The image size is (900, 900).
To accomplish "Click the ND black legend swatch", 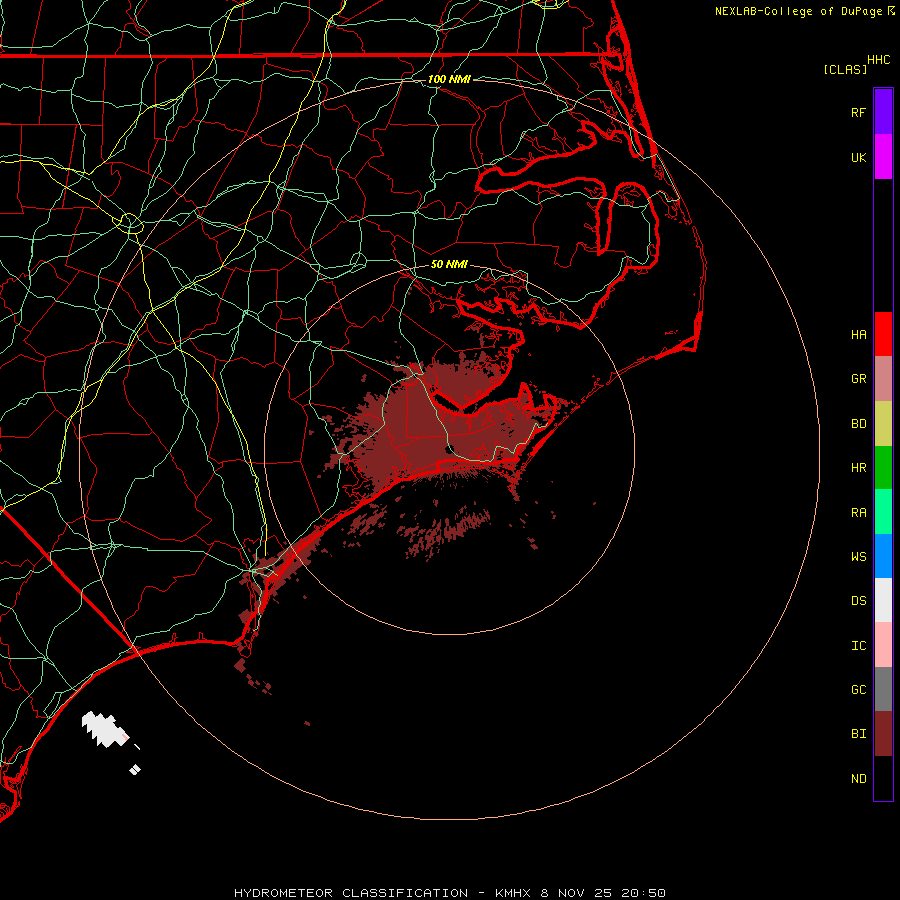I will pos(883,778).
